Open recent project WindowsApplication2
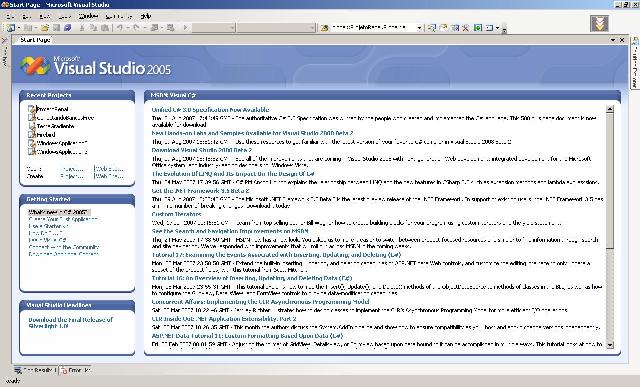Screen dimensions: 640x387 tap(62, 152)
